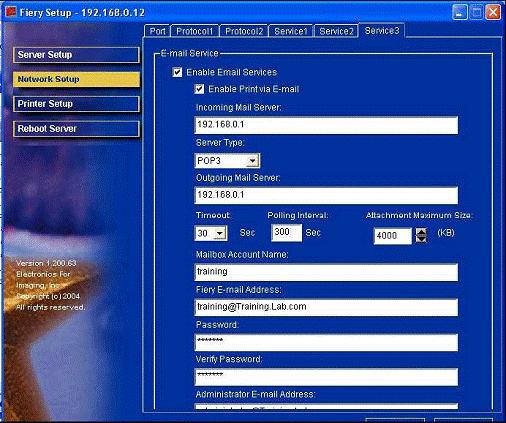506x423 pixels.
Task: Switch to the Protocol2 tab
Action: 244,31
